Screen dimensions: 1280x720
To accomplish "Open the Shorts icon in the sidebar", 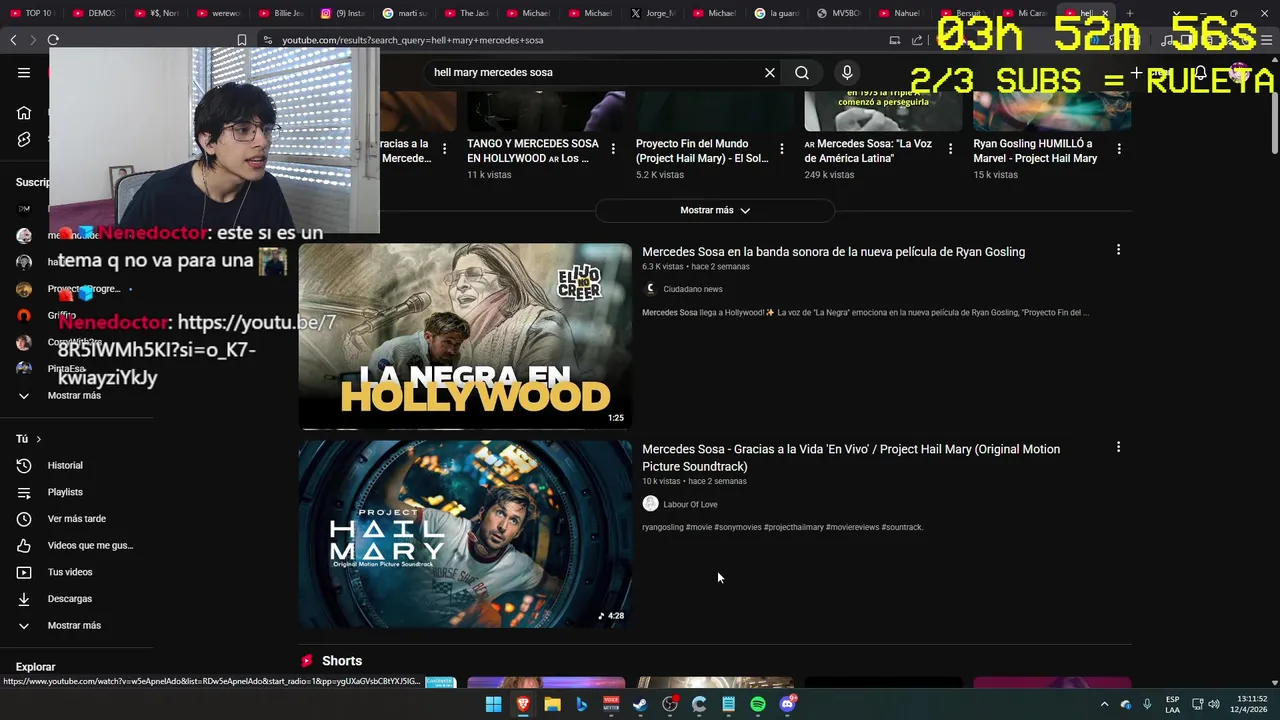I will click(x=24, y=140).
